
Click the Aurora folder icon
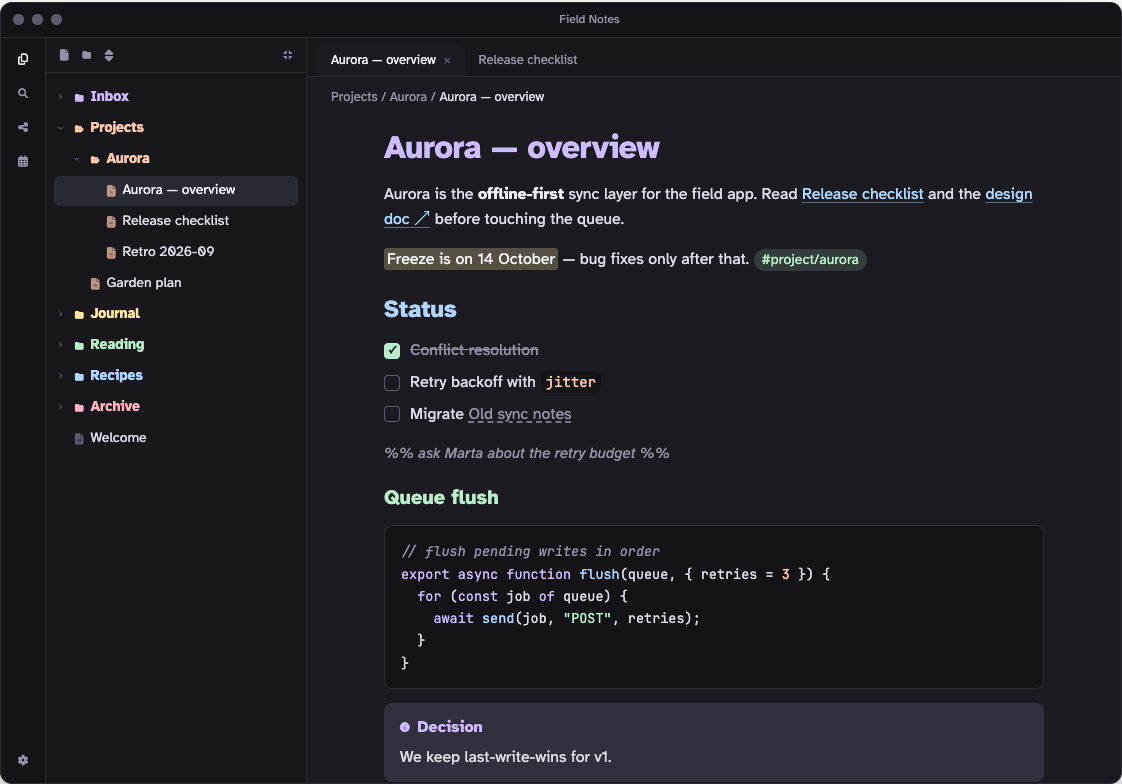click(95, 160)
